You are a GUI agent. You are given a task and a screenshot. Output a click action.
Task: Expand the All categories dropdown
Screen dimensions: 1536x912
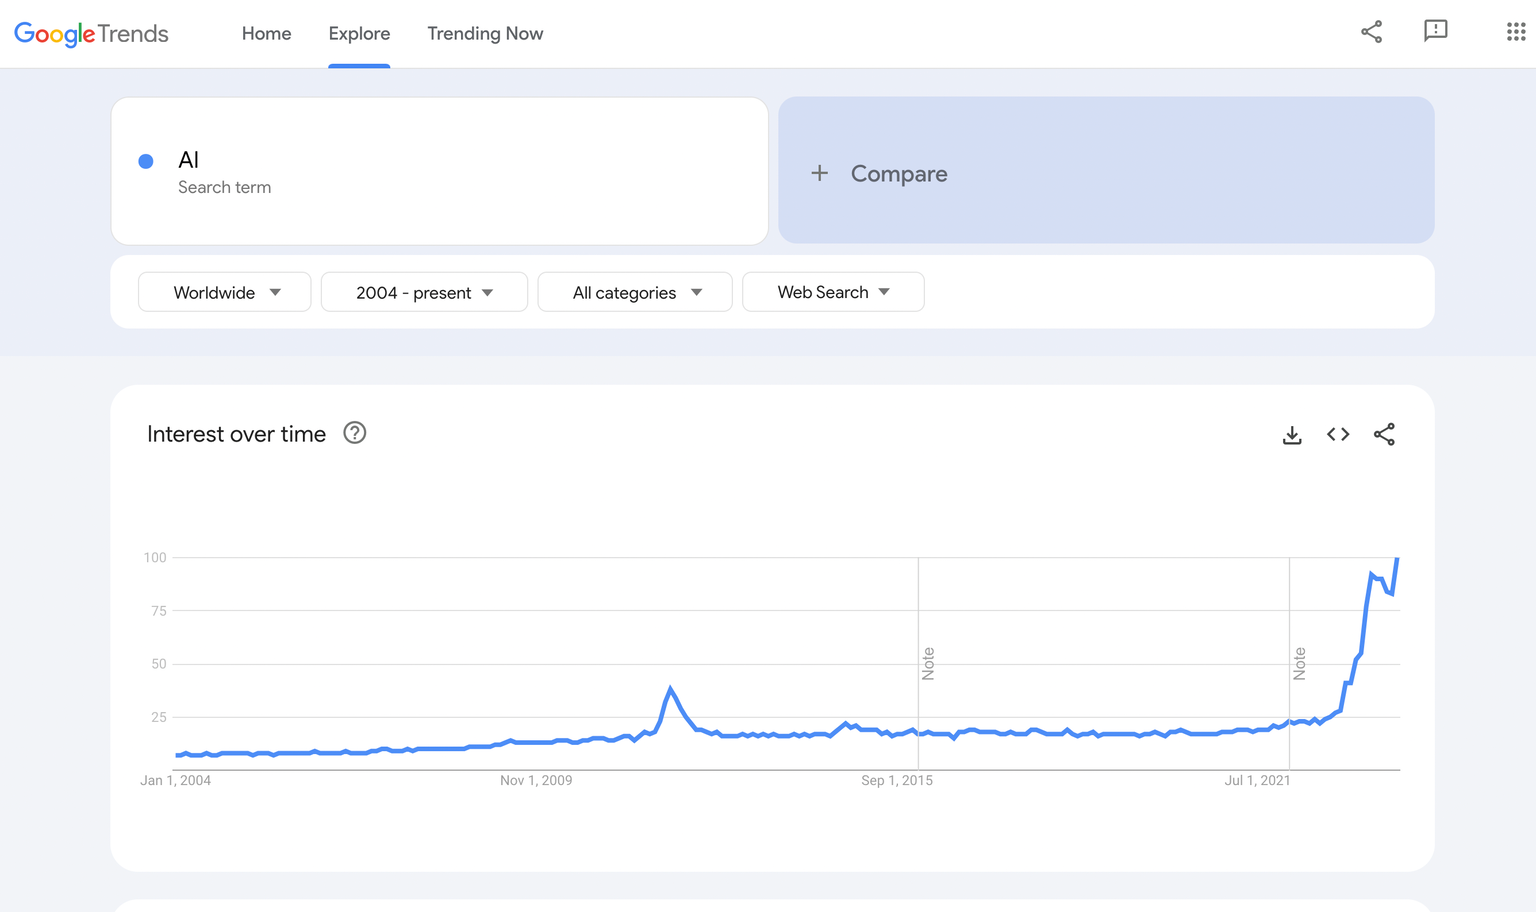(x=635, y=292)
